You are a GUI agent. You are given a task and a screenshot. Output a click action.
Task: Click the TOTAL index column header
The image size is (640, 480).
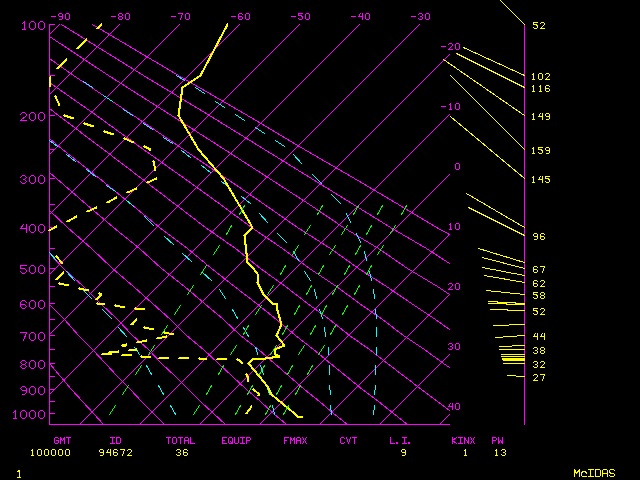tap(181, 440)
